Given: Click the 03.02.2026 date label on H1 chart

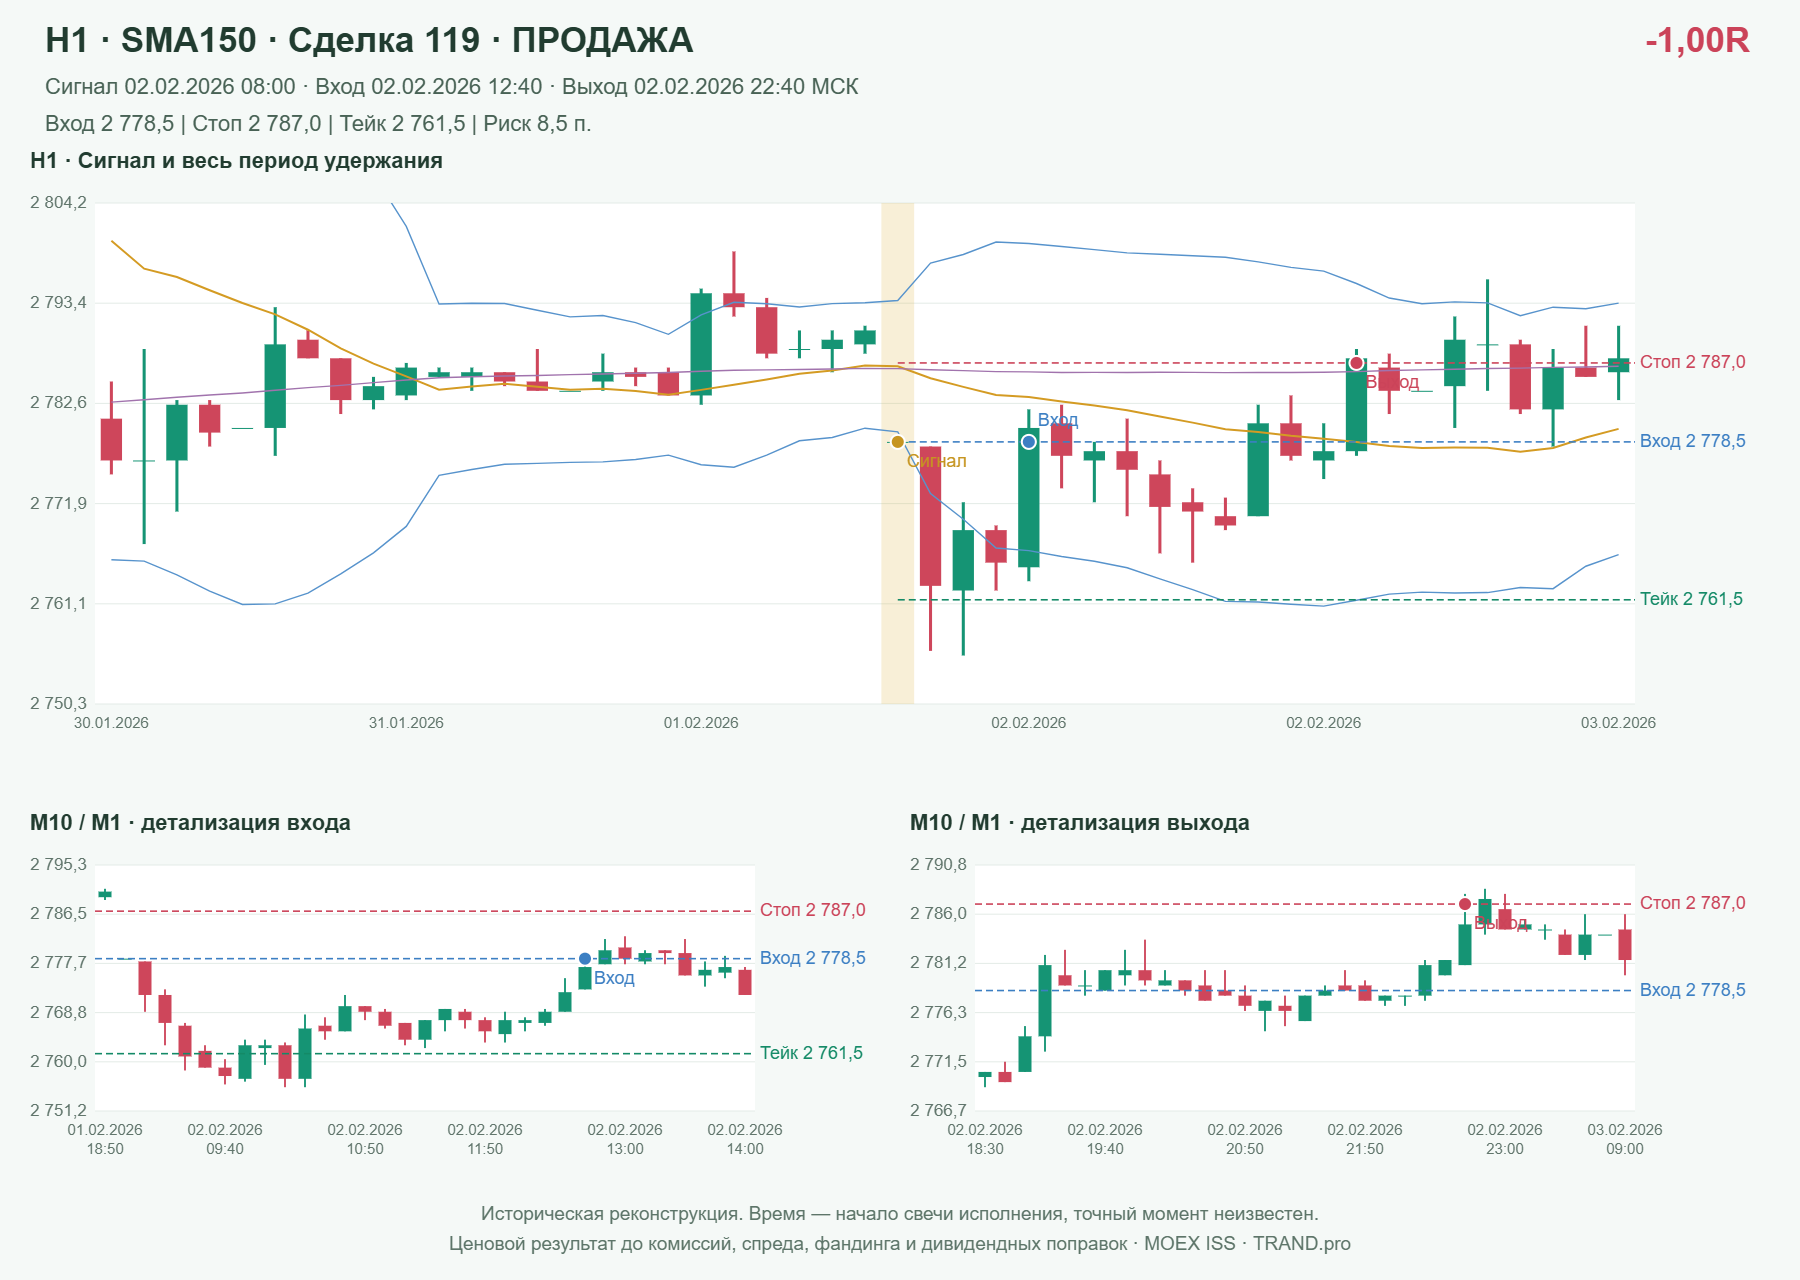Looking at the screenshot, I should [x=1618, y=723].
